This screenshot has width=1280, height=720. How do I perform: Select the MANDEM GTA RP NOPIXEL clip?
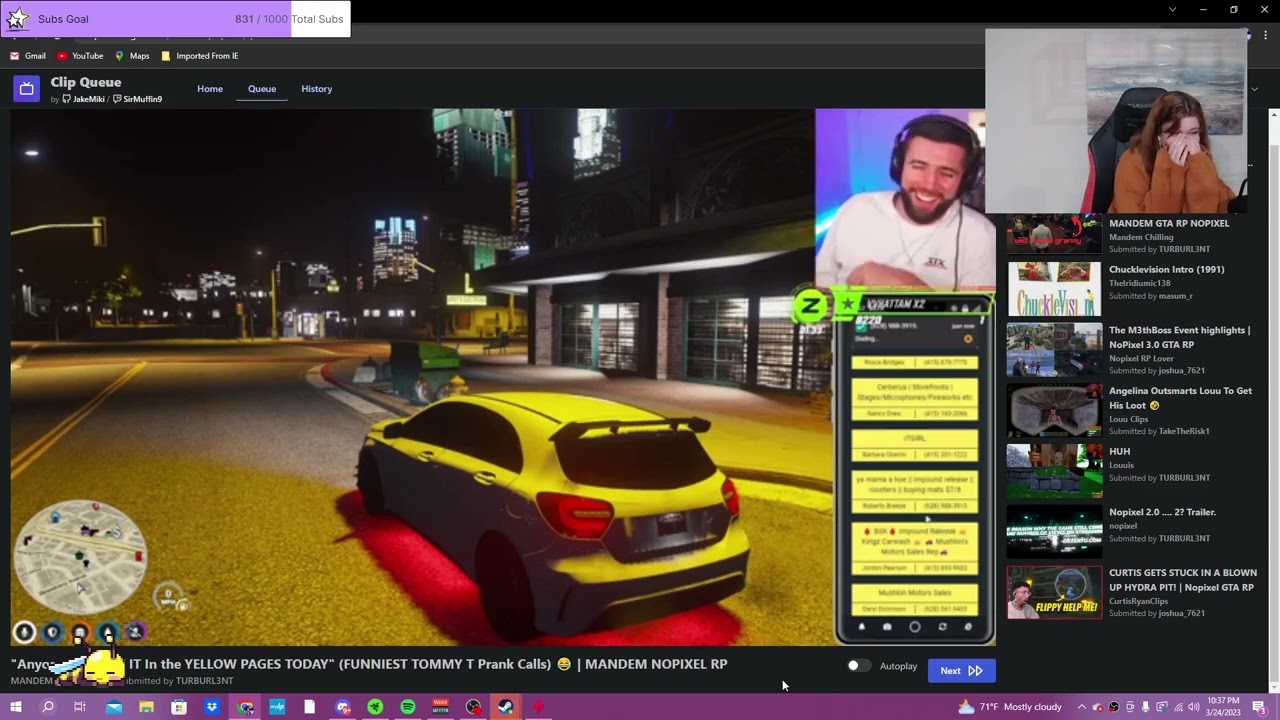(1169, 223)
